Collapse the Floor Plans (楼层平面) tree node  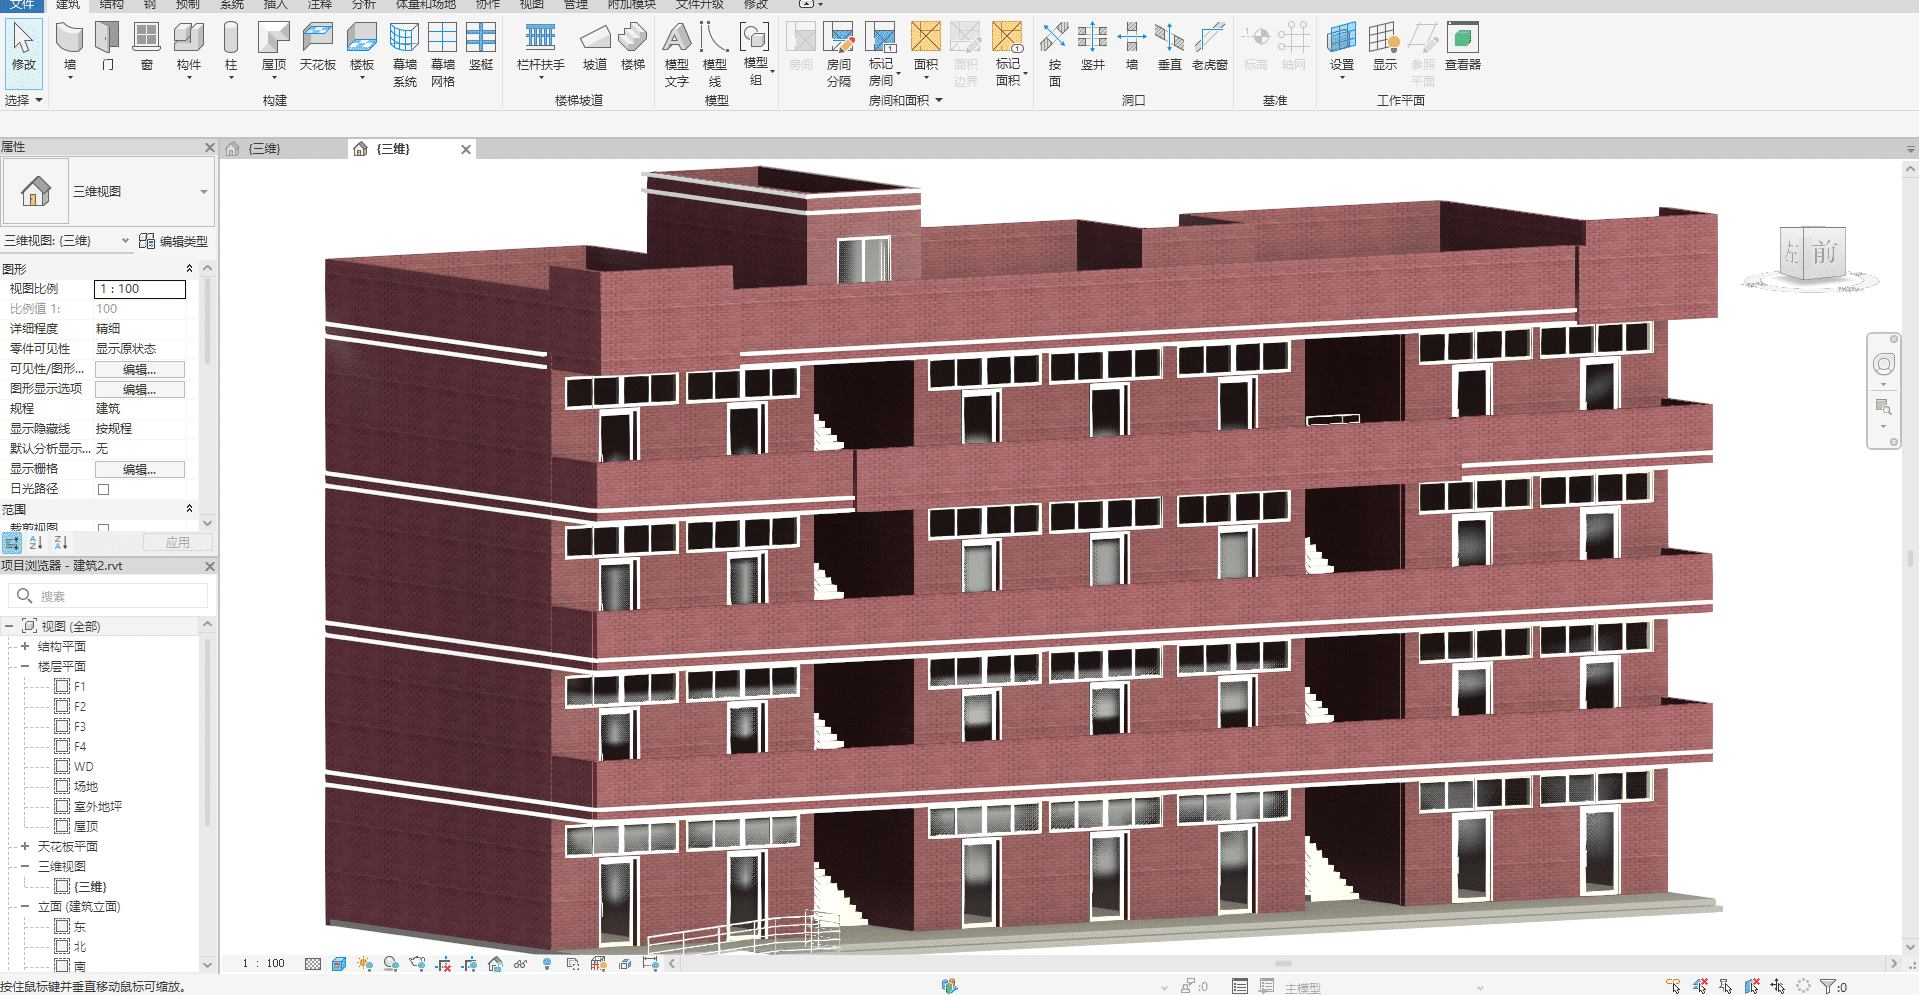point(25,666)
